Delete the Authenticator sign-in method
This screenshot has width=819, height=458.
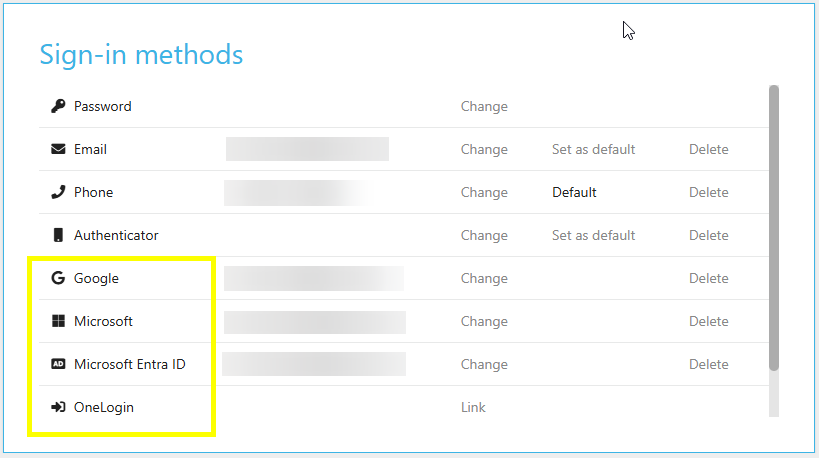[x=708, y=235]
